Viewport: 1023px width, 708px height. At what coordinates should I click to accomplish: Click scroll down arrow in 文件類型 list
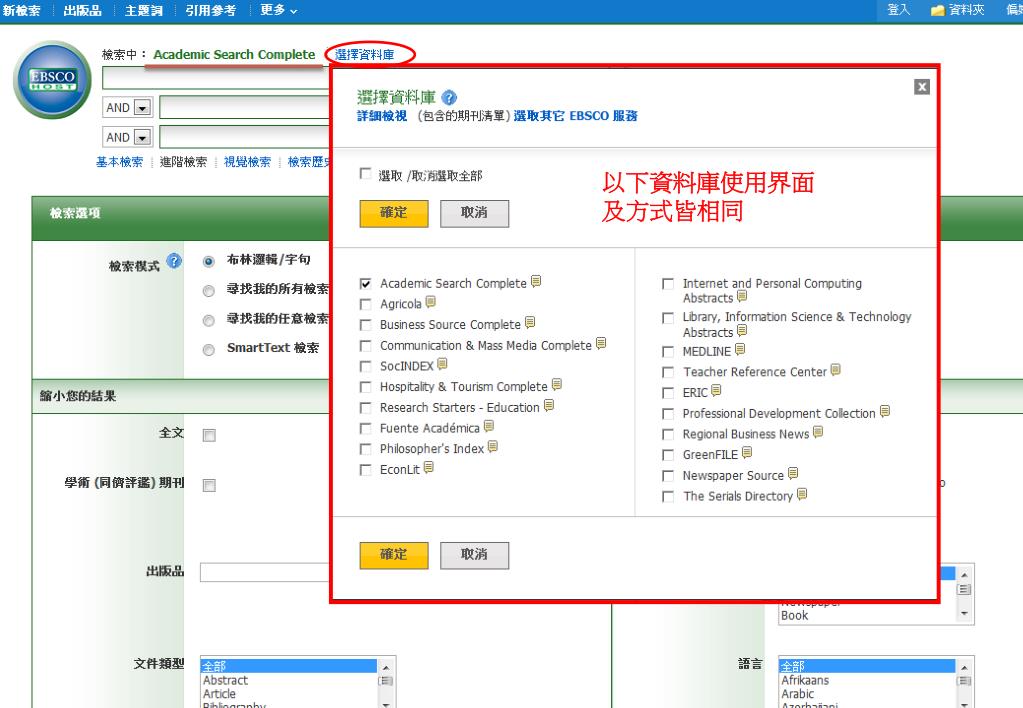(x=386, y=703)
